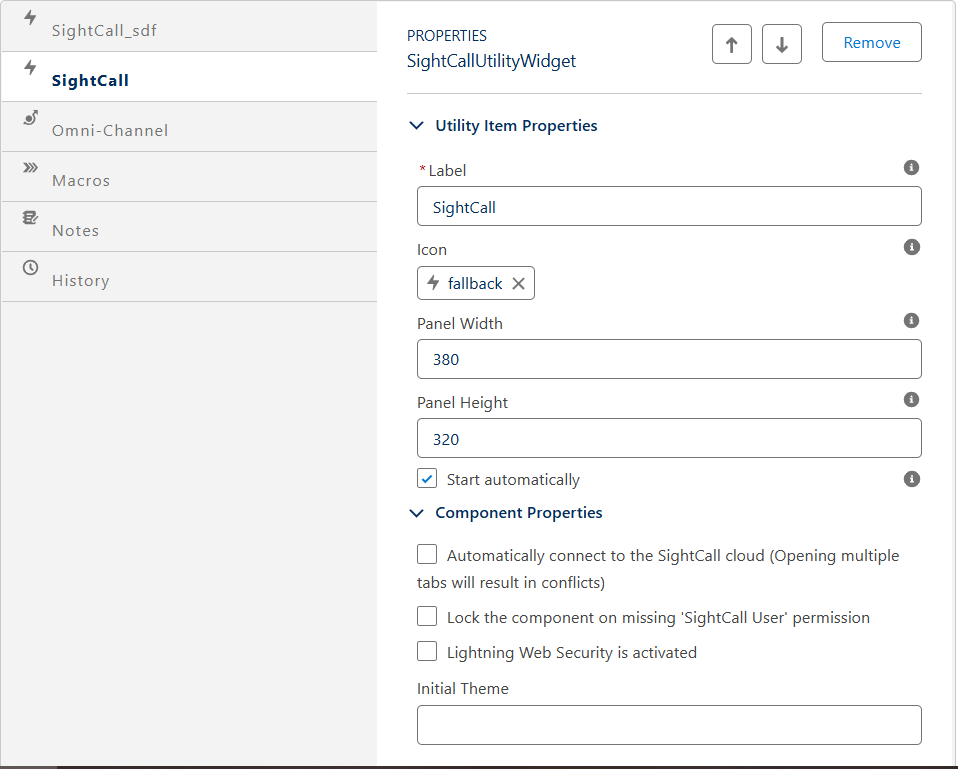Click the SightCallUtilityWidget component name
The width and height of the screenshot is (958, 769).
[x=491, y=61]
